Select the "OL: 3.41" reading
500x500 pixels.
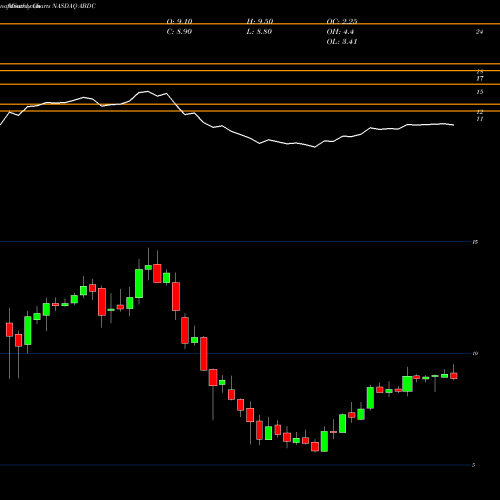342,41
